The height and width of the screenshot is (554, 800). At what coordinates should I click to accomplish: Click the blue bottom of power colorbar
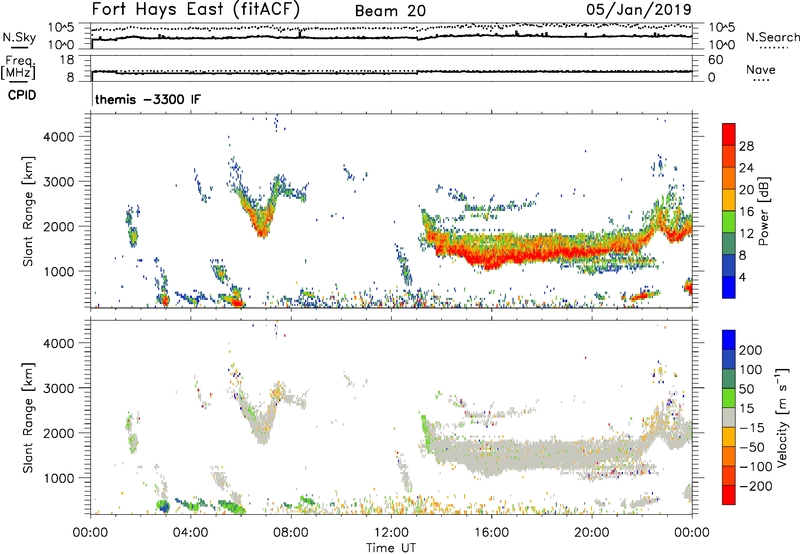(729, 287)
